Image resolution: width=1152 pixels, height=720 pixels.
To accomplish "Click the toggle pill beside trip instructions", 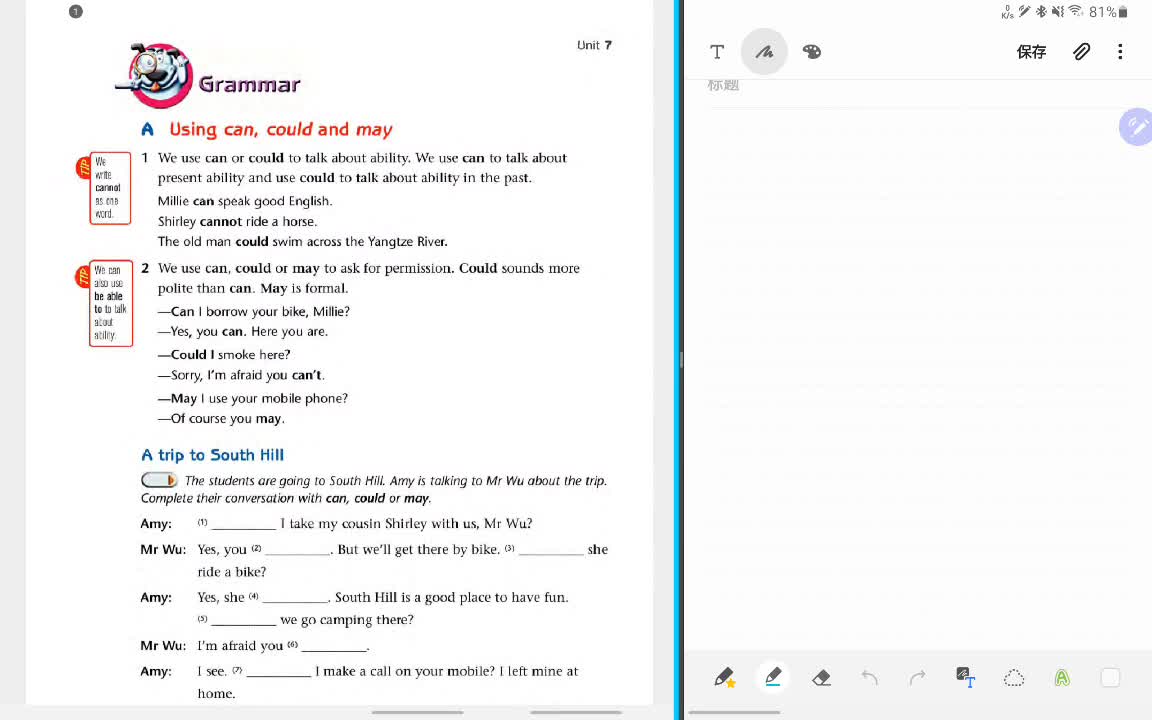I will 159,480.
